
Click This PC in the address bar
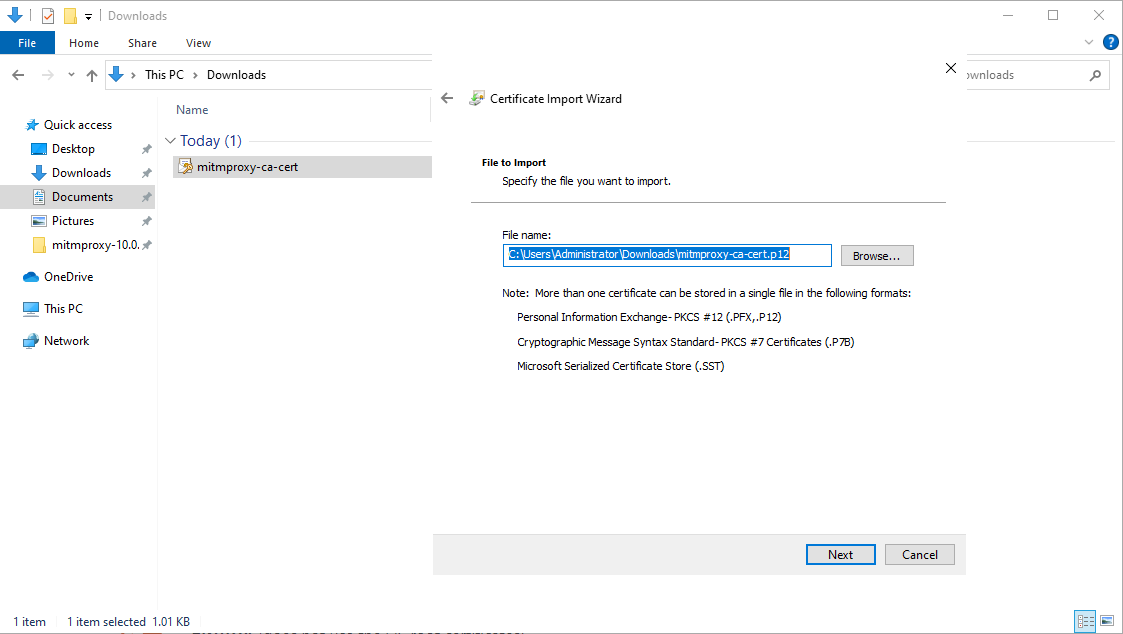(x=164, y=75)
